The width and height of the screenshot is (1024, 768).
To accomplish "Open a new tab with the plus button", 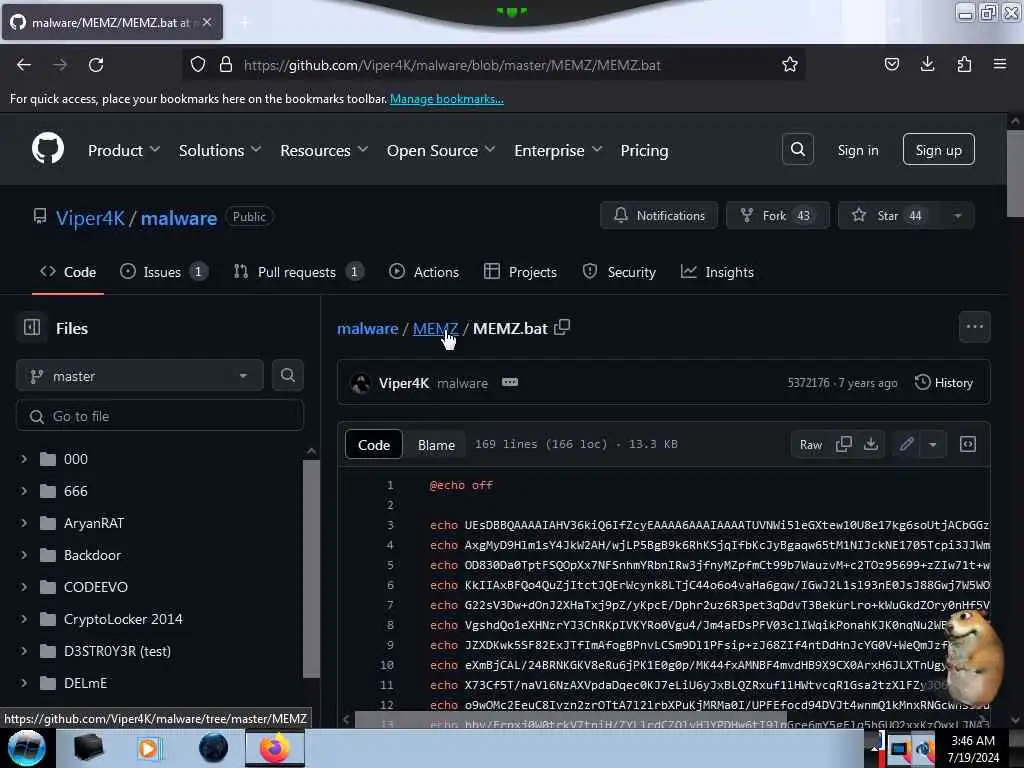I will [244, 23].
